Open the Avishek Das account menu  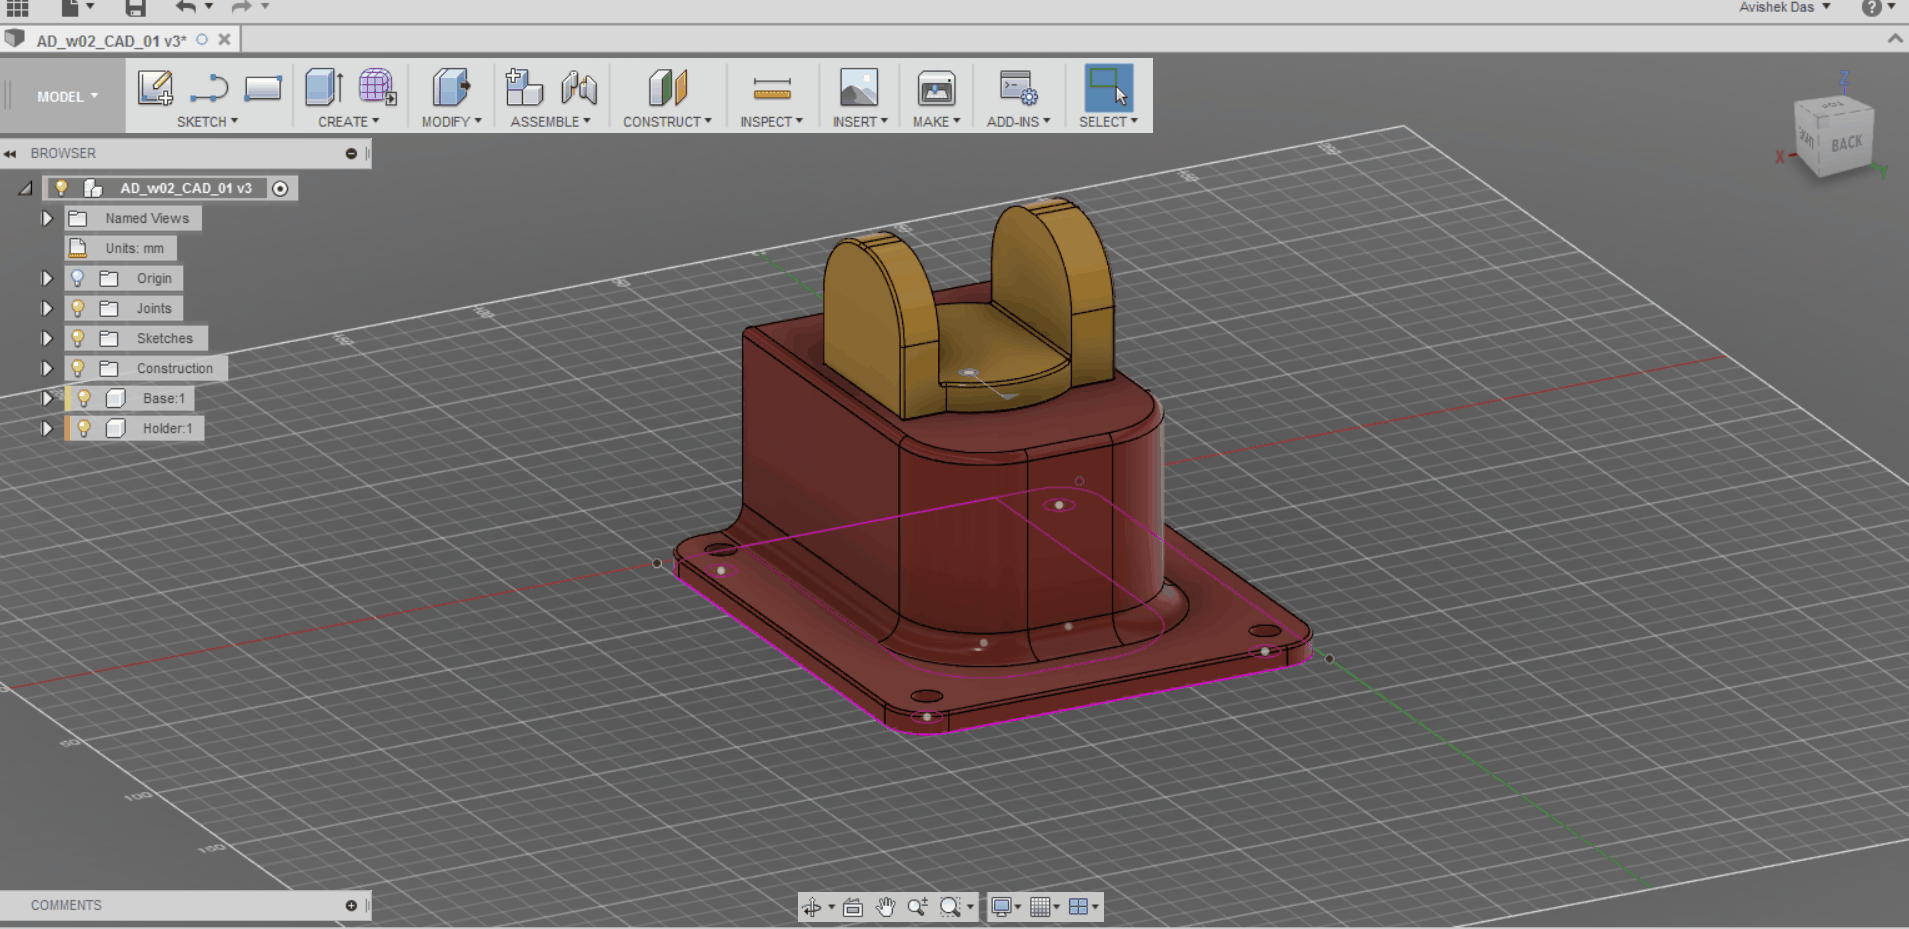tap(1784, 7)
